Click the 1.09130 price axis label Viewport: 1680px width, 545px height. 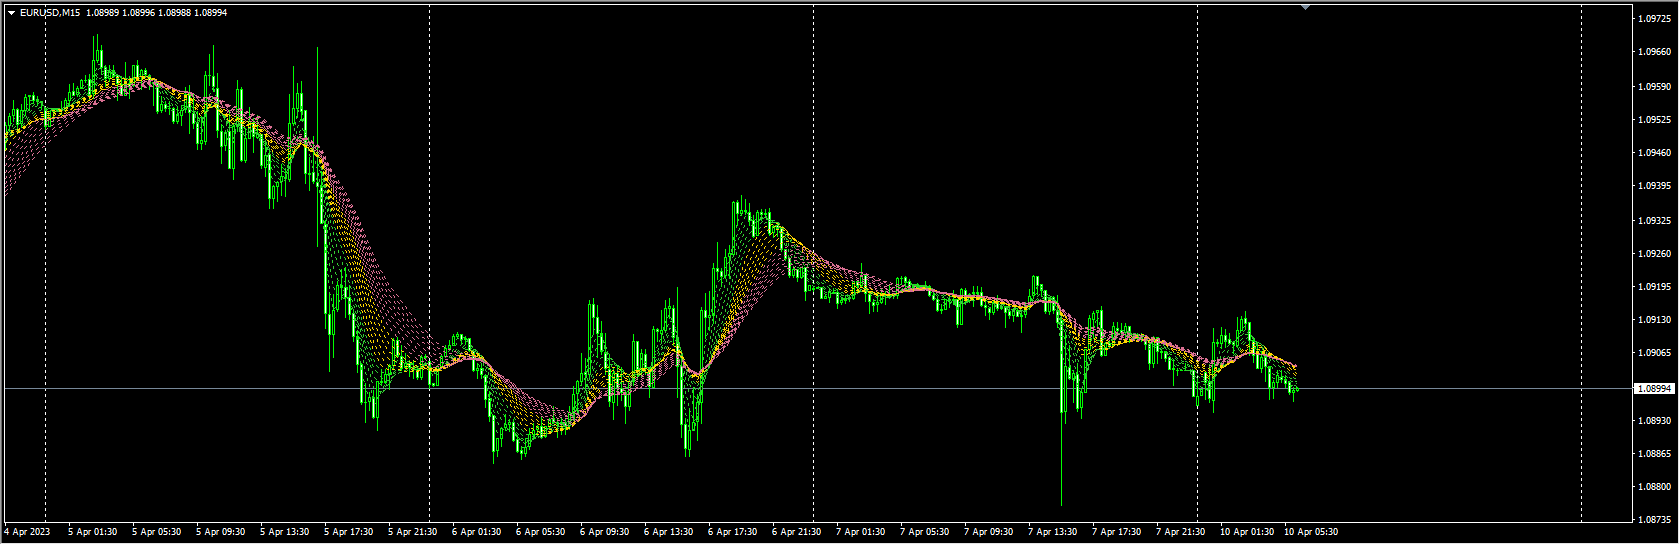tap(1656, 320)
